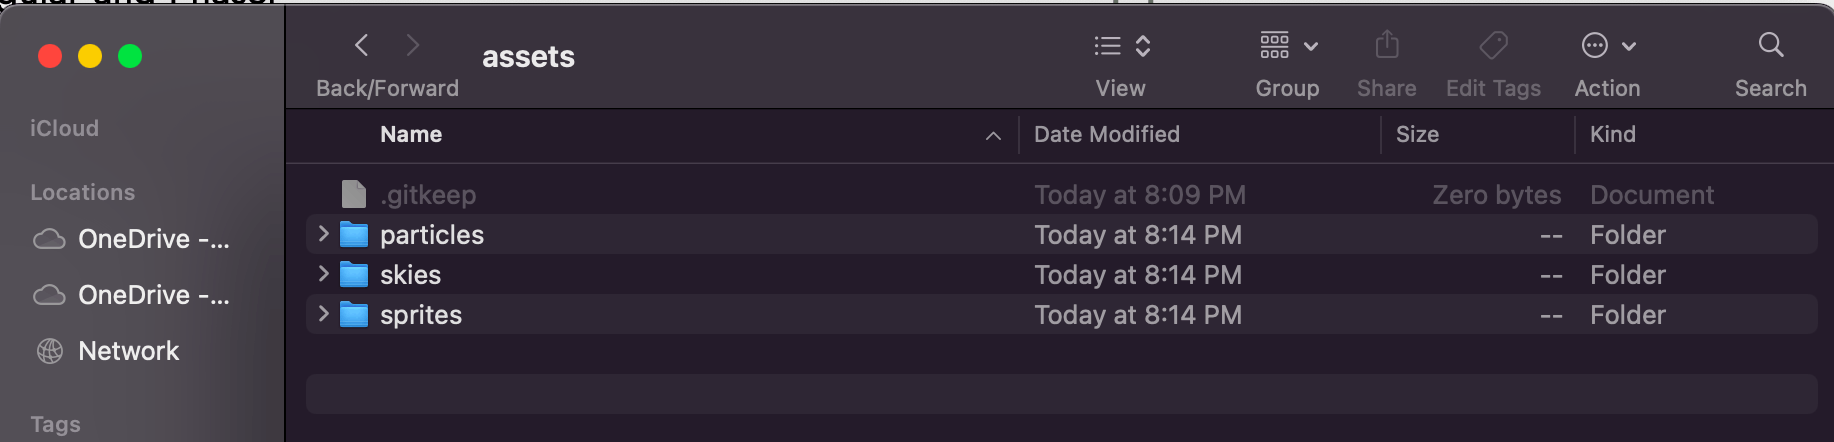The height and width of the screenshot is (442, 1834).
Task: Click the Edit Tags icon
Action: click(1493, 46)
